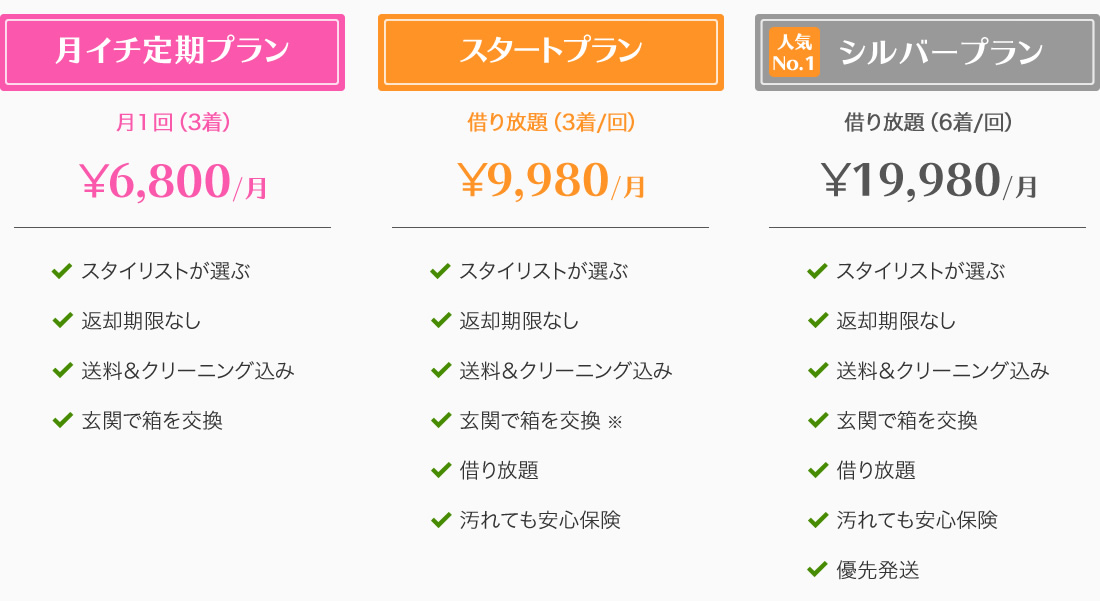Click the ¥9,980/月 price
This screenshot has height=601, width=1100.
[551, 180]
